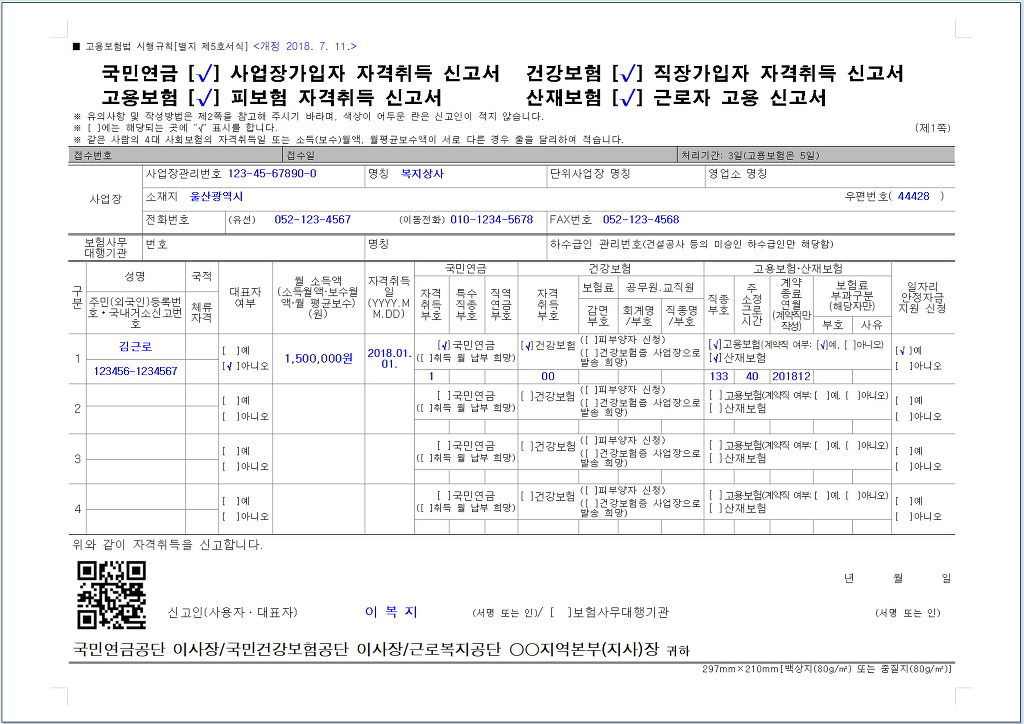
Task: Toggle the 고용보험 피보험 자격취득 title checkbox
Action: [x=203, y=98]
